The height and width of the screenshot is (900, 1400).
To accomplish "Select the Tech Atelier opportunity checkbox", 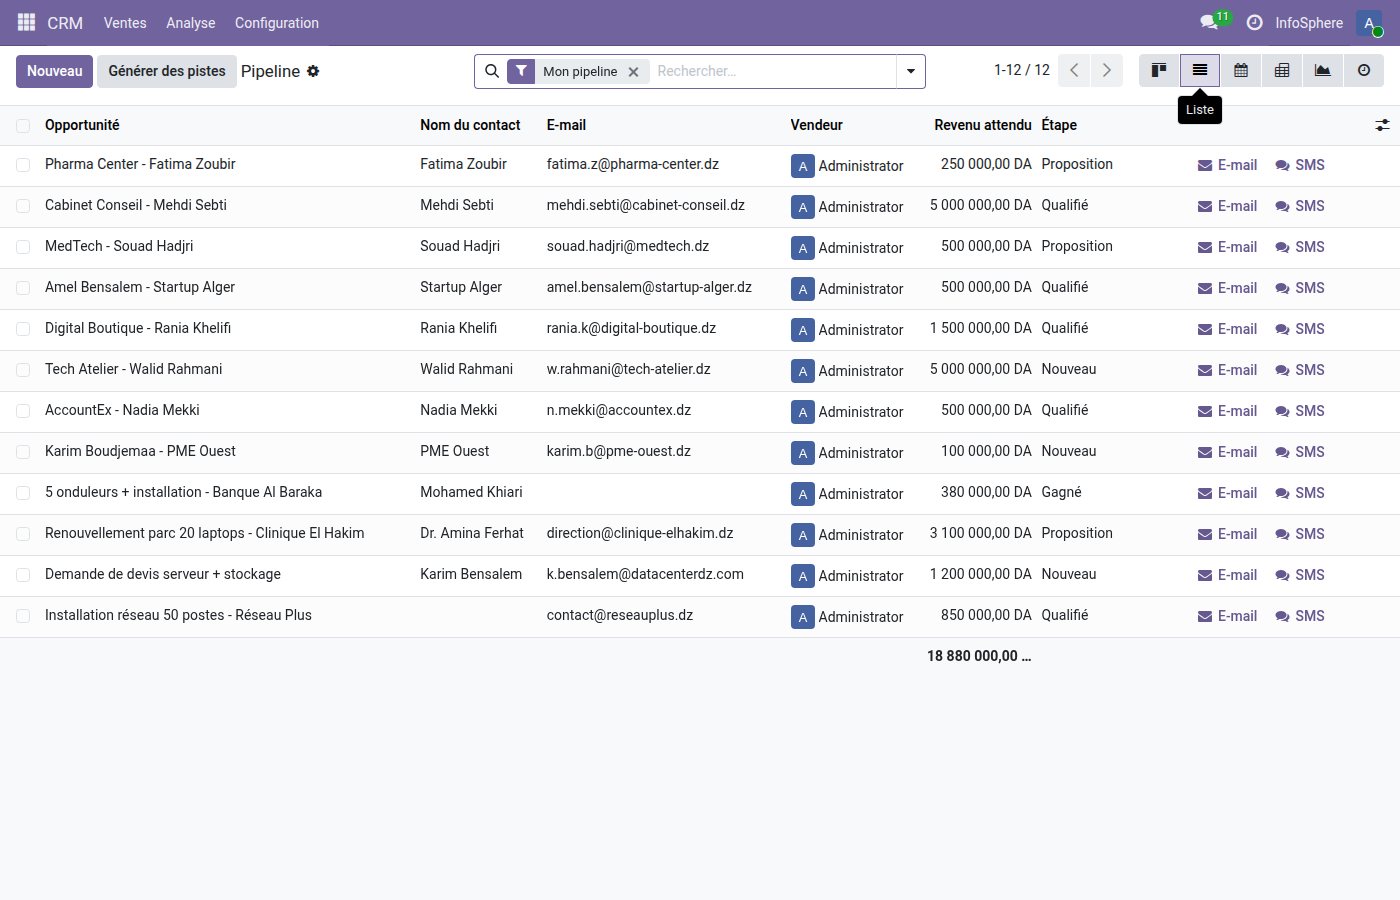I will [23, 370].
